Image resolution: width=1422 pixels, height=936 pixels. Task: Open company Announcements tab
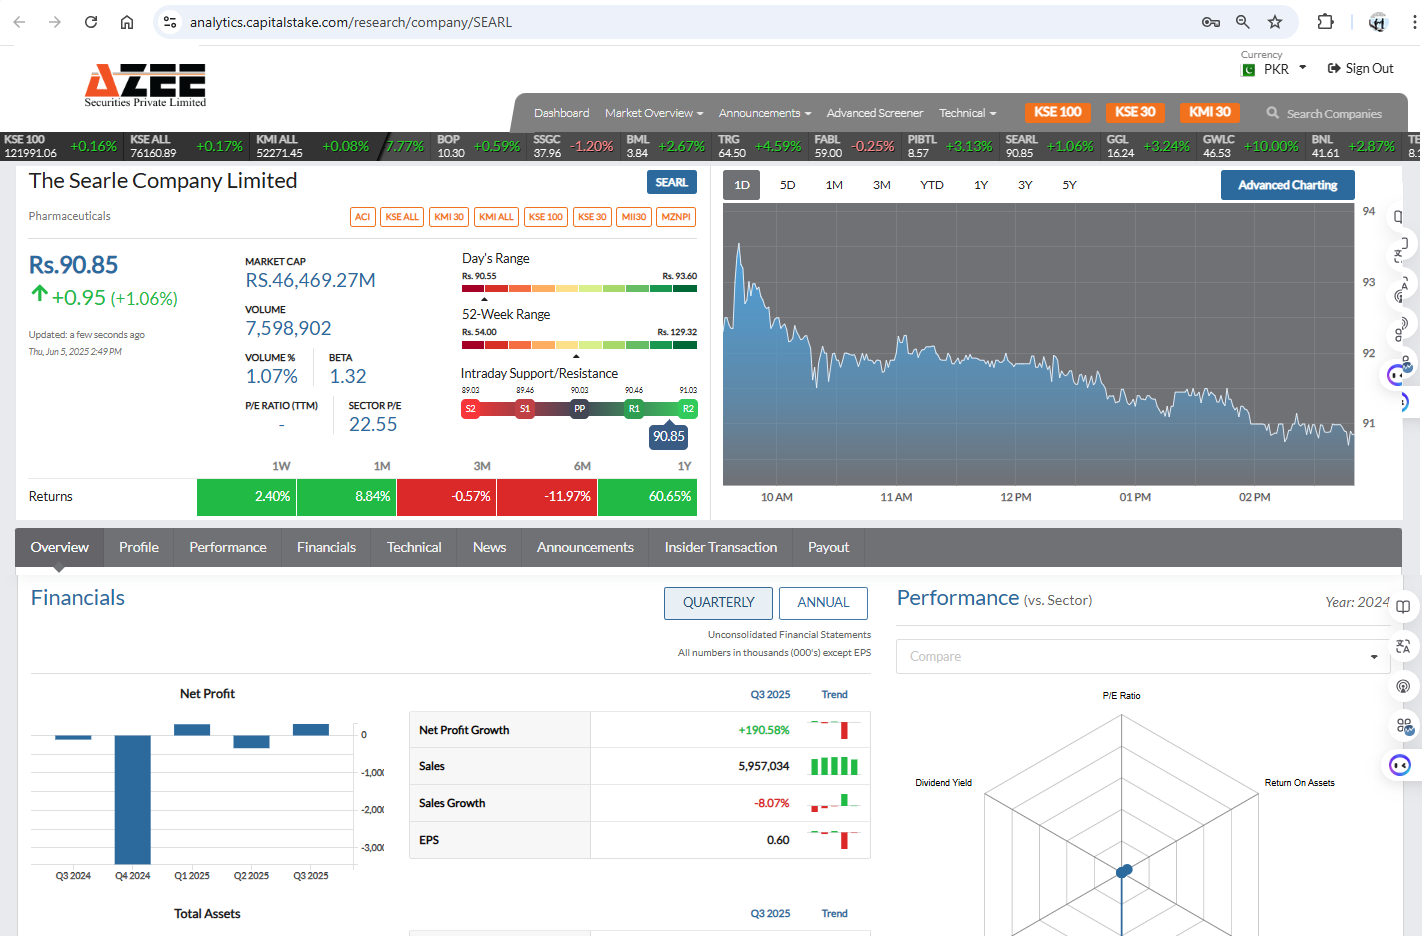(585, 547)
